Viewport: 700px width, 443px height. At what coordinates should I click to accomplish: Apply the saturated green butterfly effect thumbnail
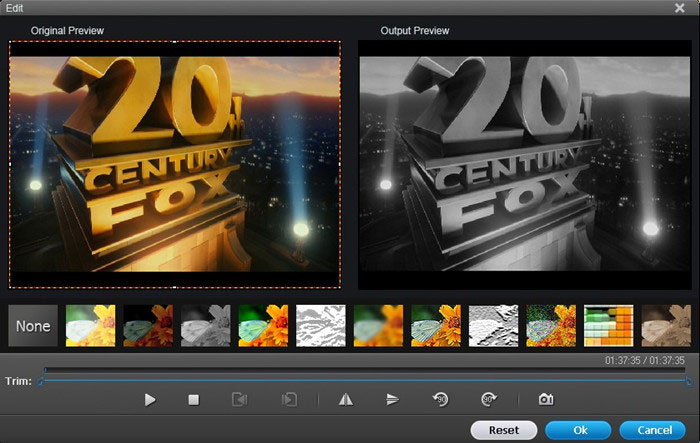point(263,326)
